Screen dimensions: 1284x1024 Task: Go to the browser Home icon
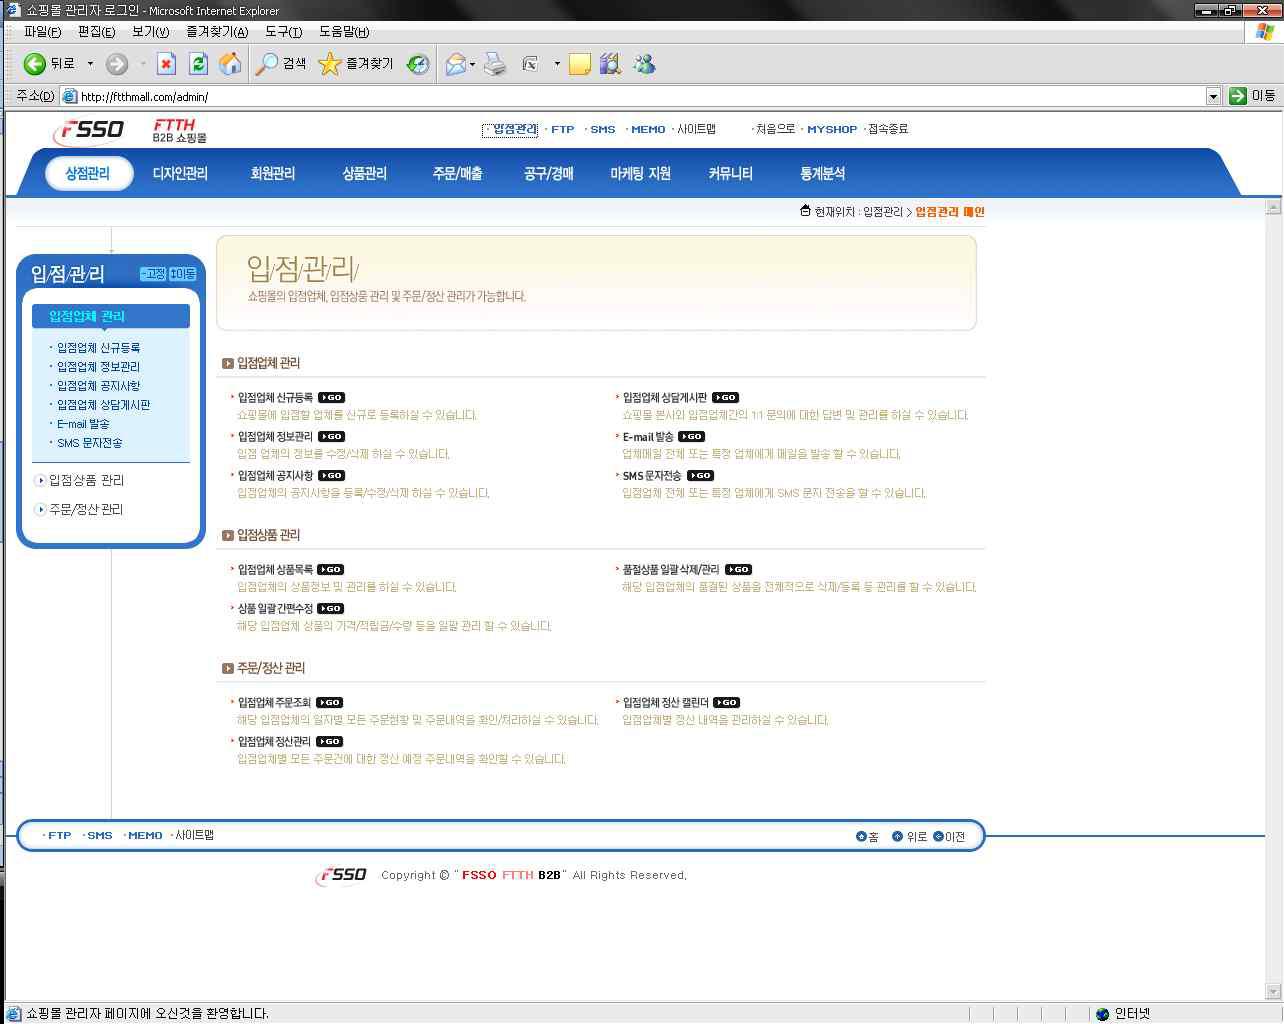pos(230,64)
